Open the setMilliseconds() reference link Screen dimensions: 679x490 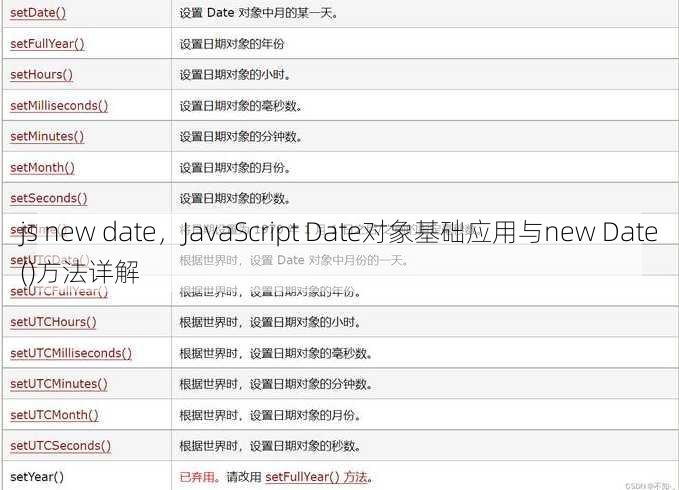(59, 106)
